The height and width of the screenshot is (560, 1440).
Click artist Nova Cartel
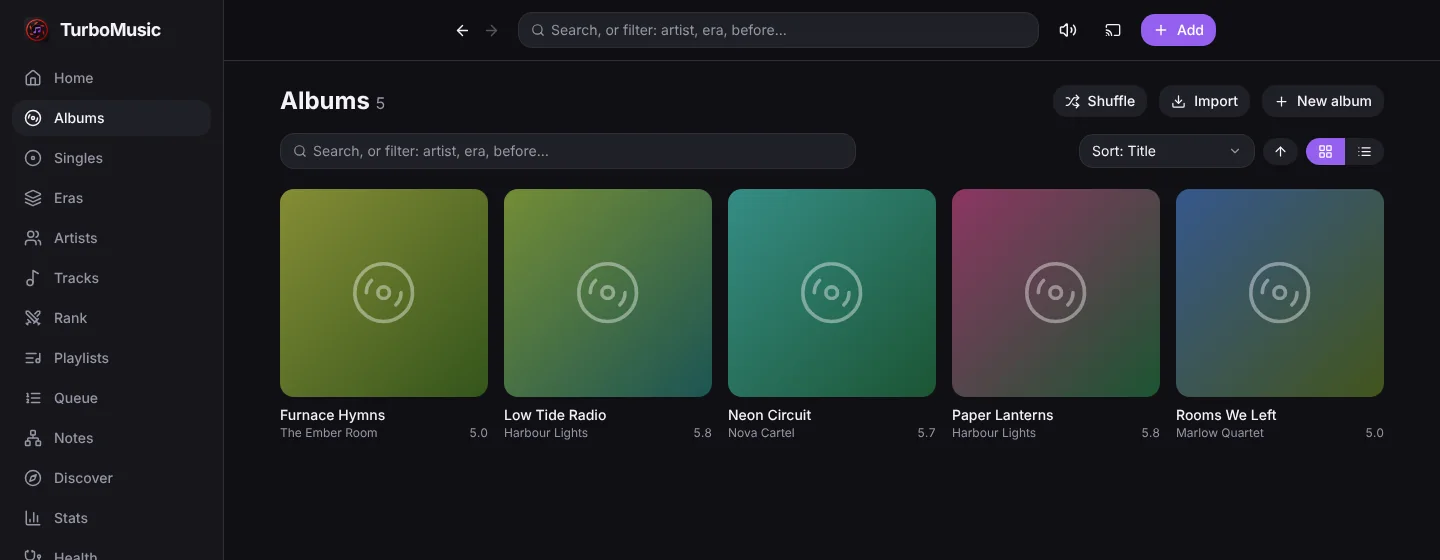(x=761, y=433)
